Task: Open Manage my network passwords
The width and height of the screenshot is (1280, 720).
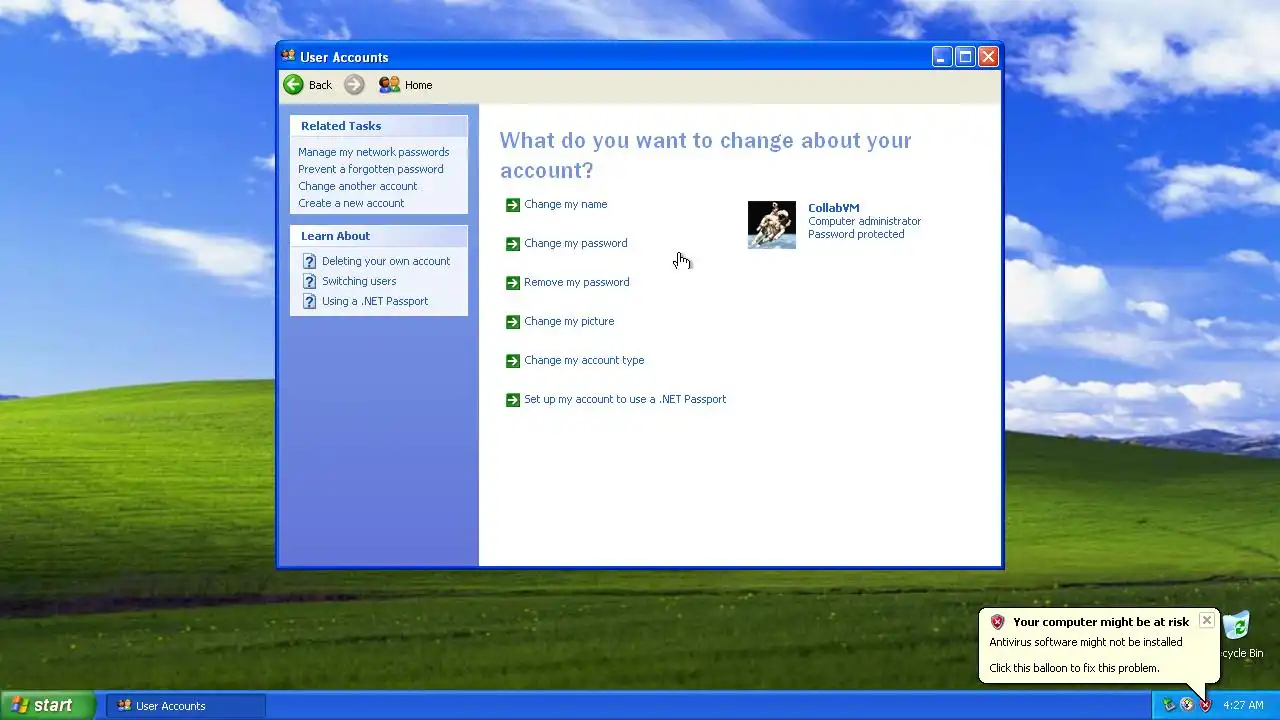Action: pyautogui.click(x=374, y=152)
